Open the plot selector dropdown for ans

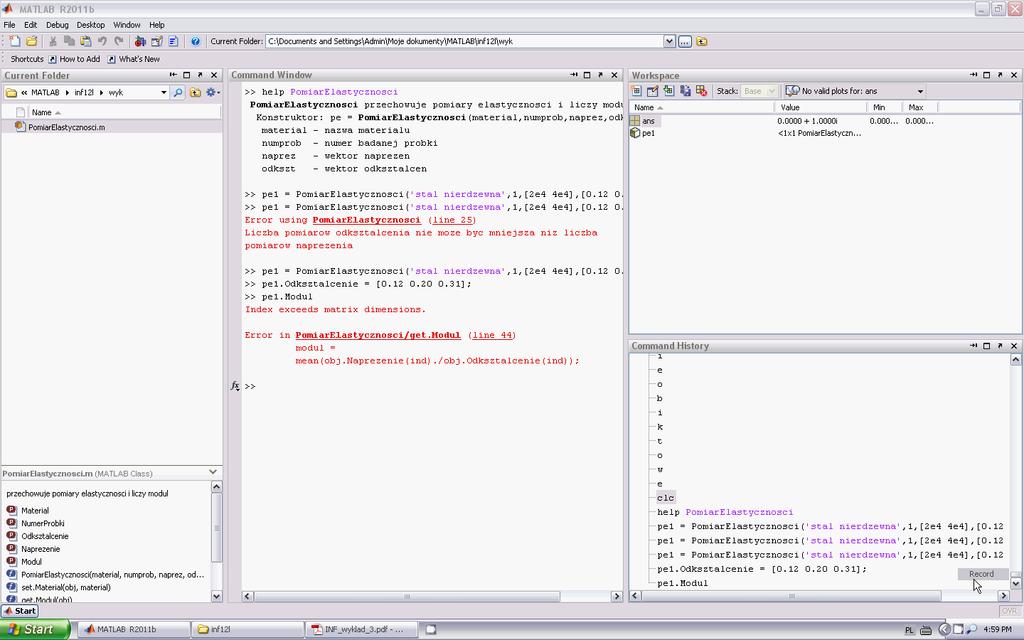pyautogui.click(x=920, y=91)
